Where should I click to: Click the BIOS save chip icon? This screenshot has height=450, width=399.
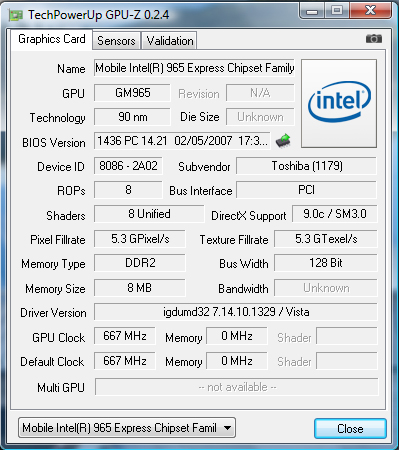(283, 141)
